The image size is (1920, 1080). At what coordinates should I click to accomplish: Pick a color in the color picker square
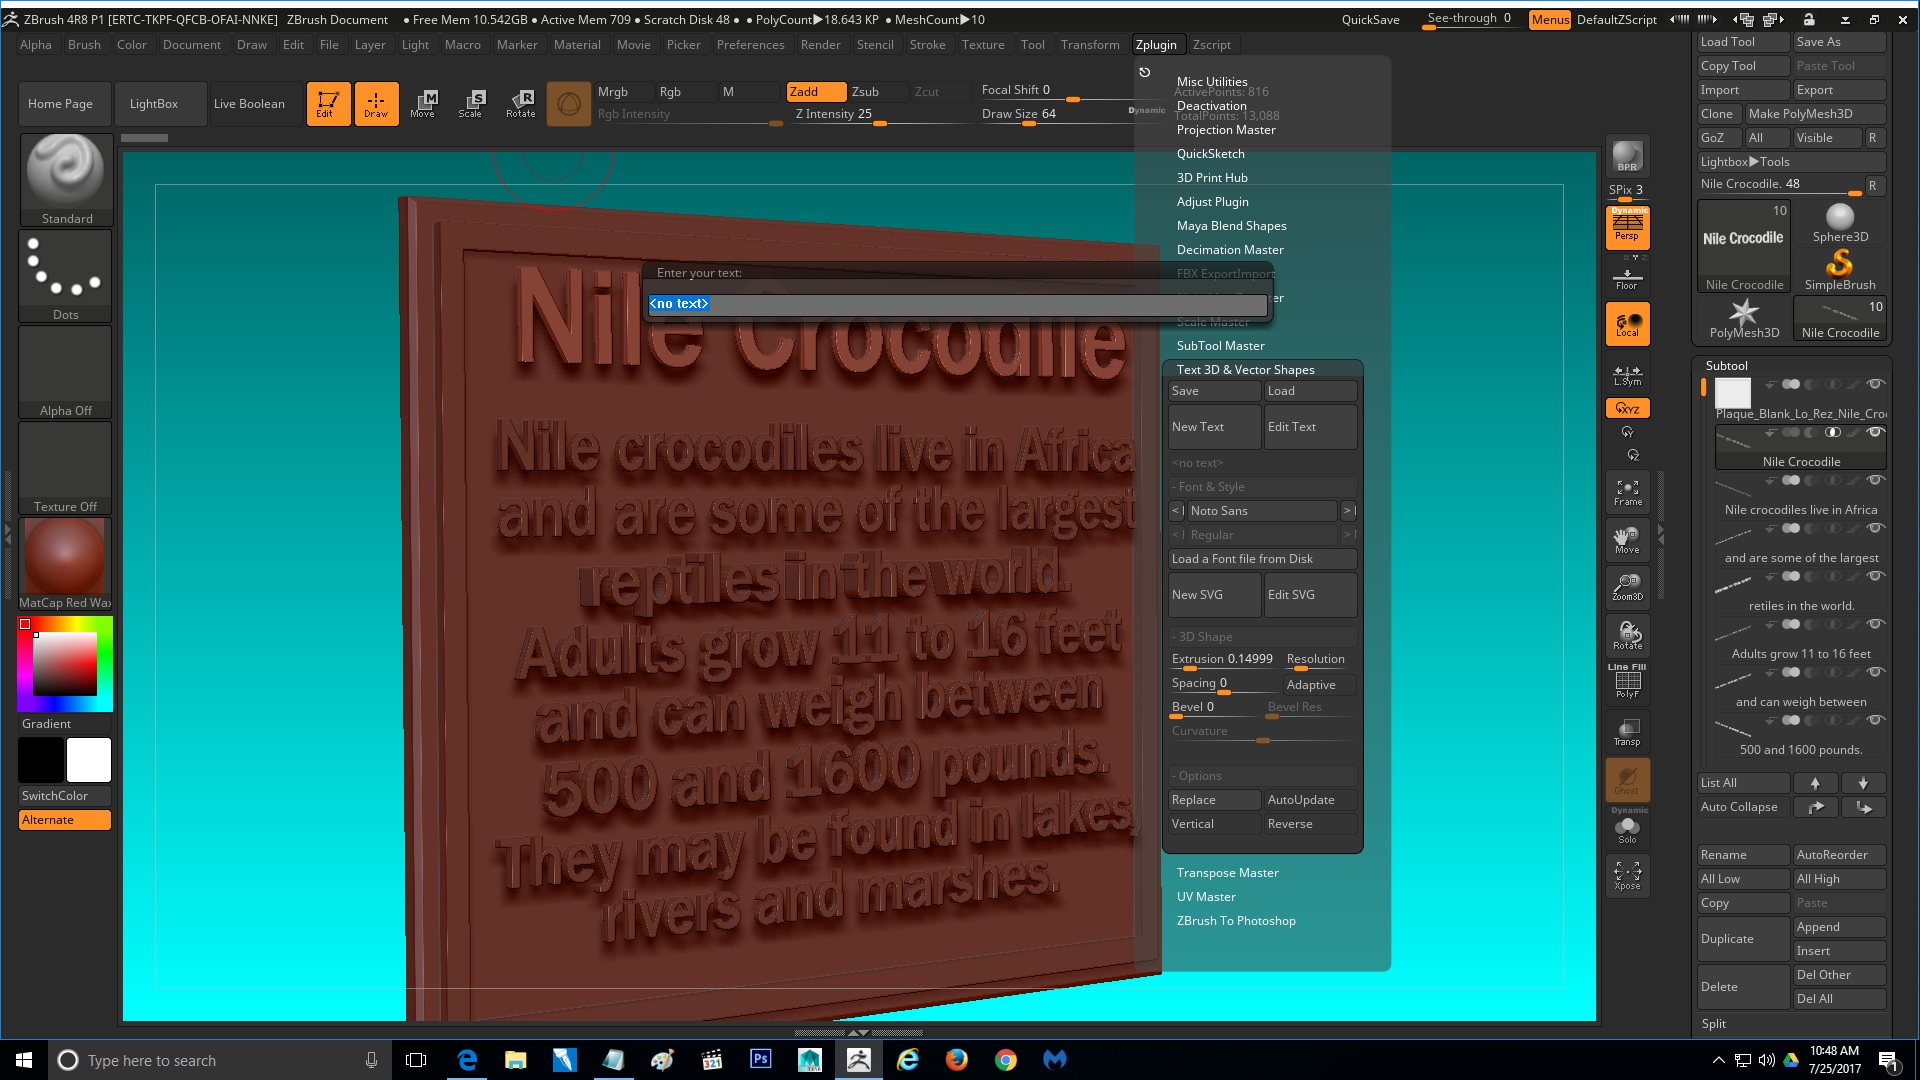(65, 664)
